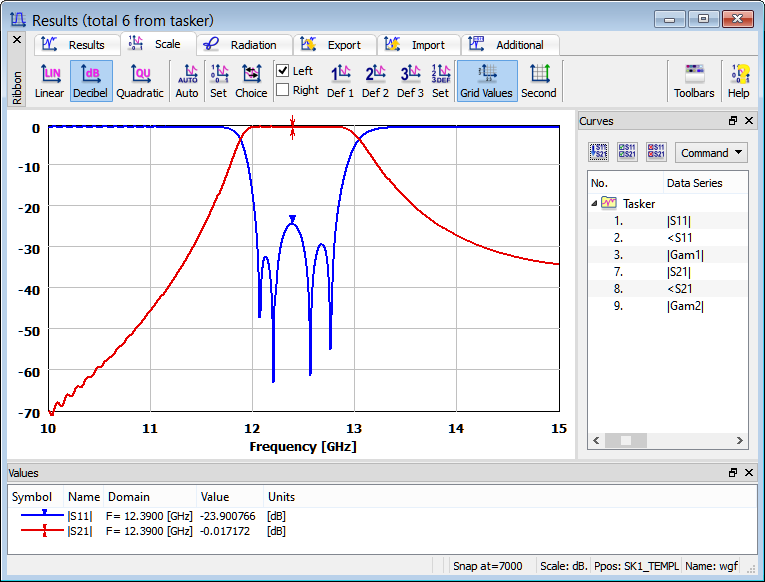Screen dimensions: 765x582
Task: Close the Values panel
Action: [750, 472]
